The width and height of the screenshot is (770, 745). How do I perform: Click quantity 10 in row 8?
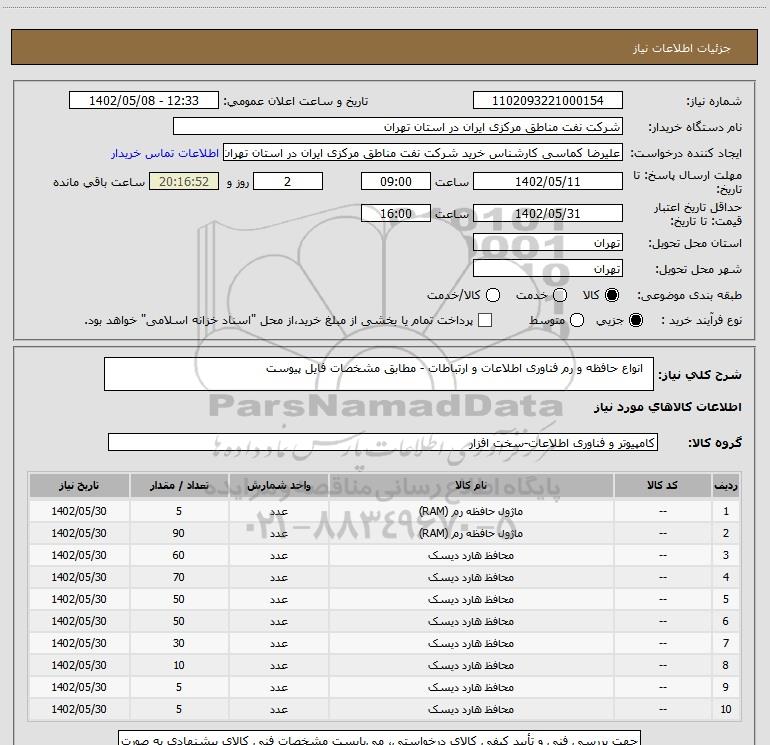coord(179,665)
